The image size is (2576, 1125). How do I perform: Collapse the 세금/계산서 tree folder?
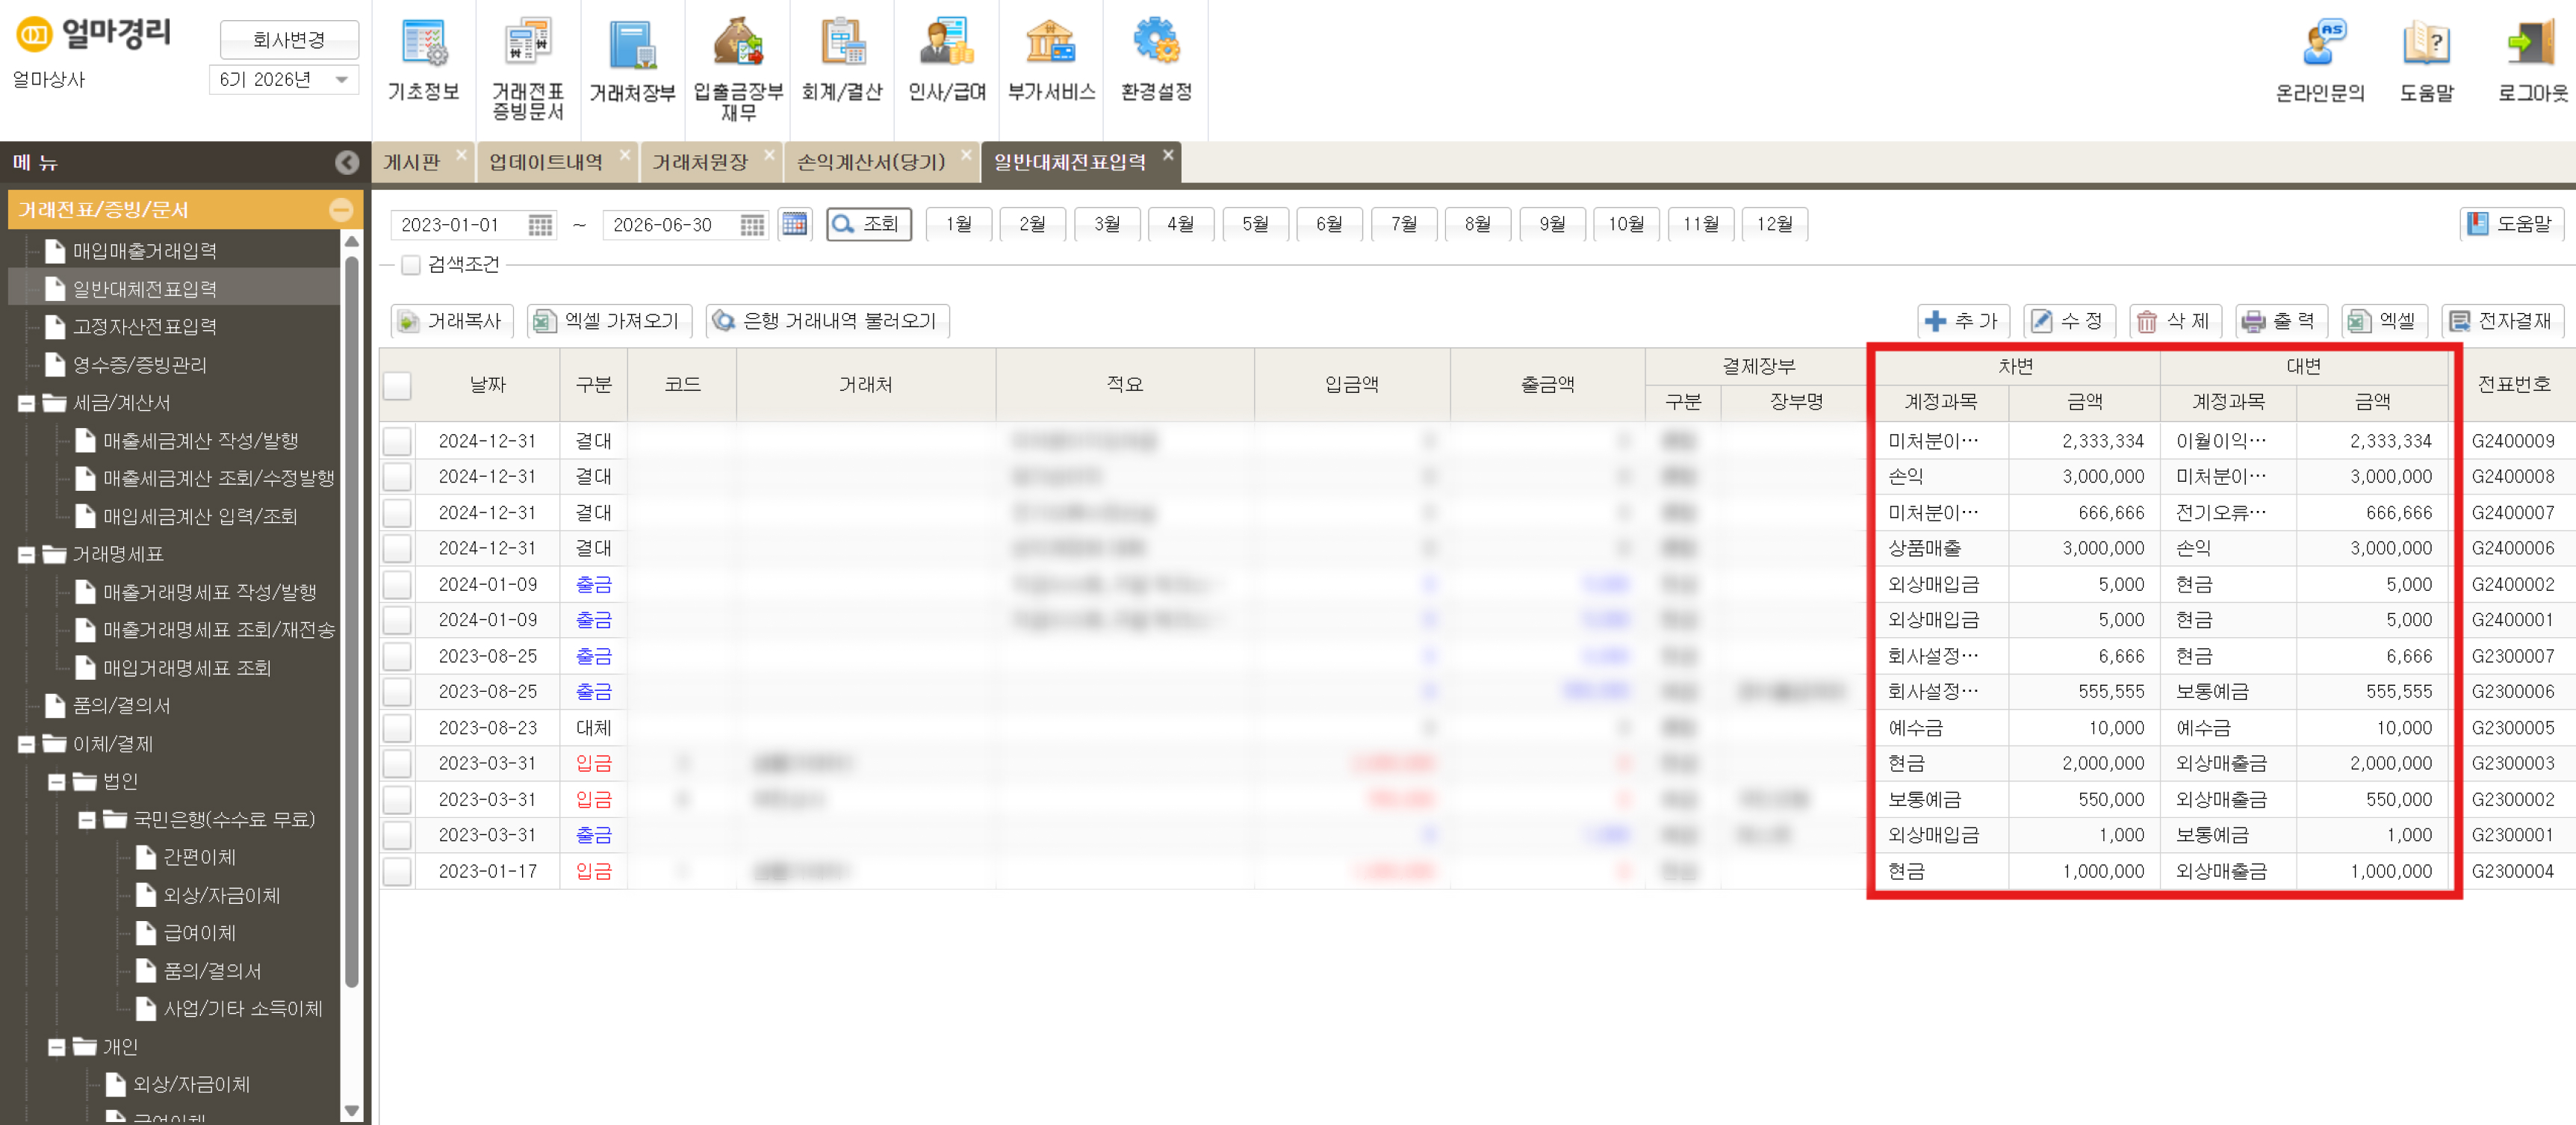(x=27, y=404)
